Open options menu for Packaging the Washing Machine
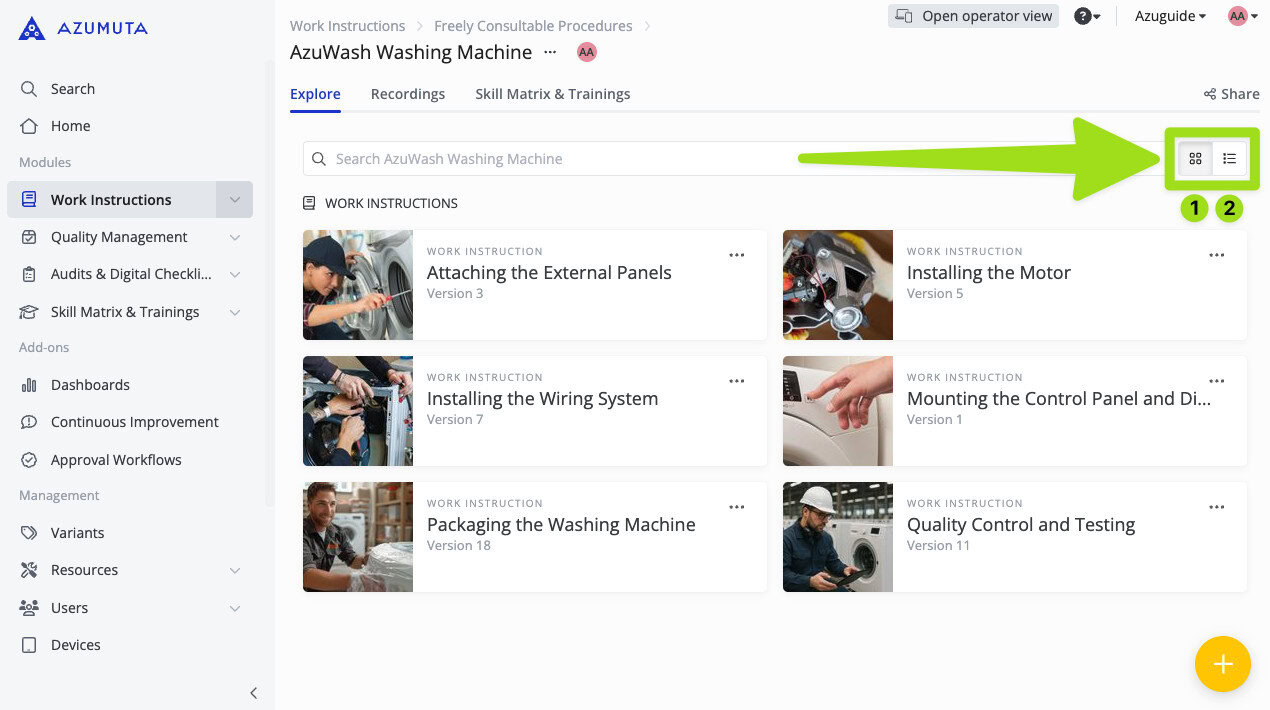 (x=736, y=507)
